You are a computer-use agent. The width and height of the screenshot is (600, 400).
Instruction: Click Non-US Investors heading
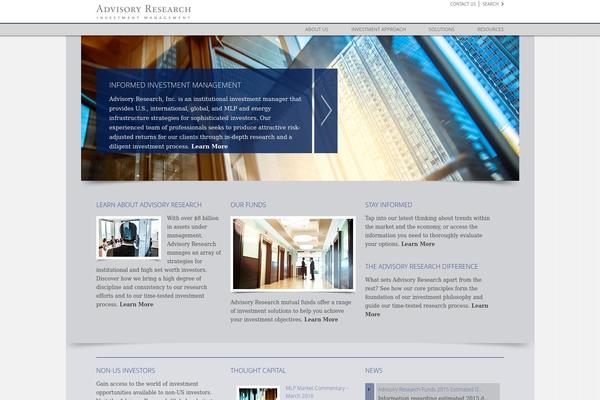(x=126, y=371)
